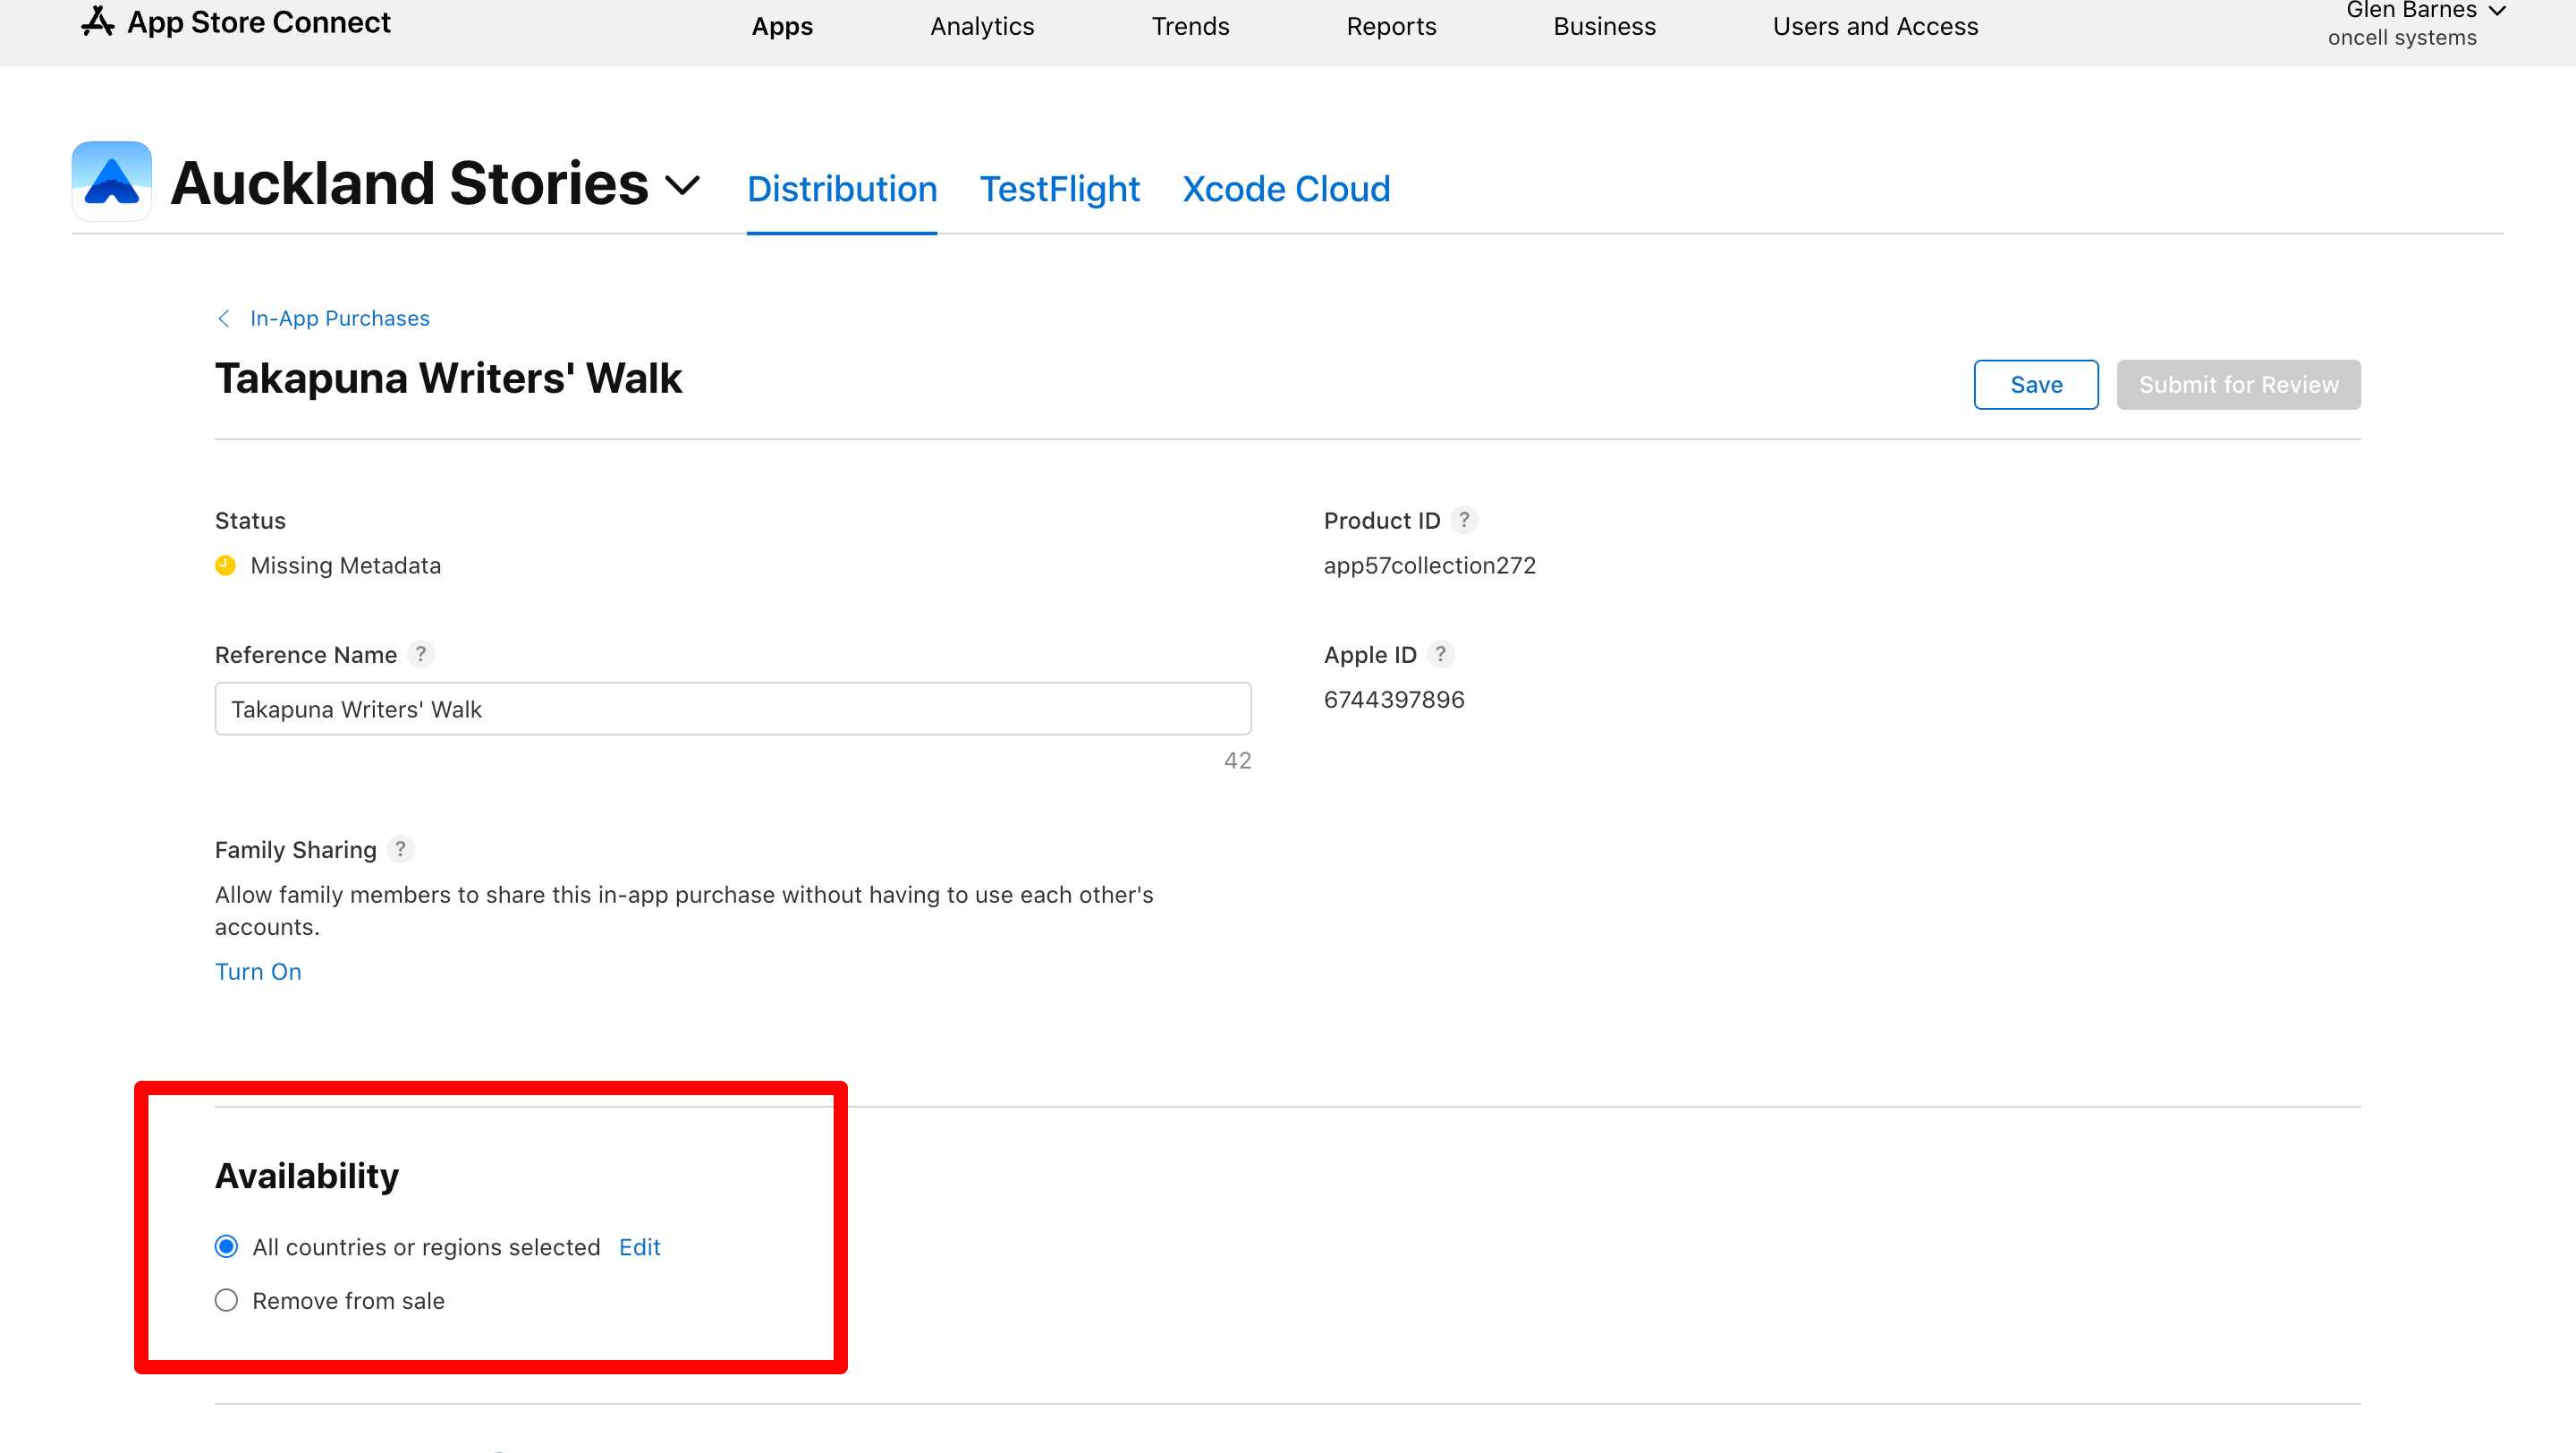Click the Auckland Stories app icon

pos(111,182)
